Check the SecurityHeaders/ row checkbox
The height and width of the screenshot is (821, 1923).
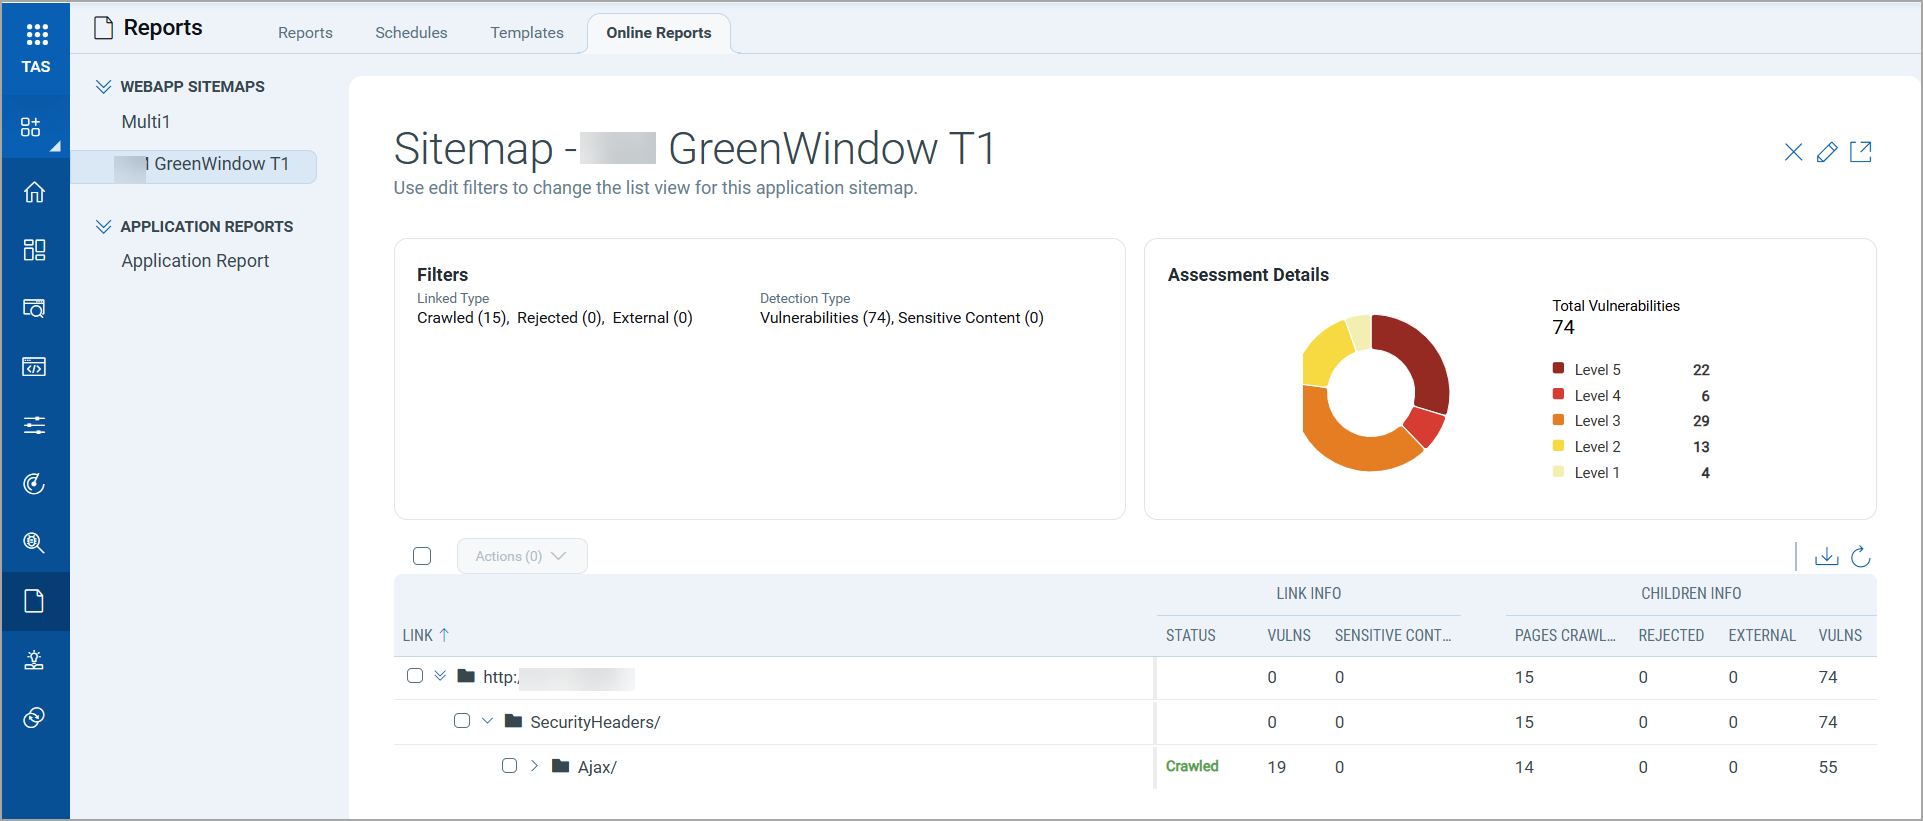point(462,721)
